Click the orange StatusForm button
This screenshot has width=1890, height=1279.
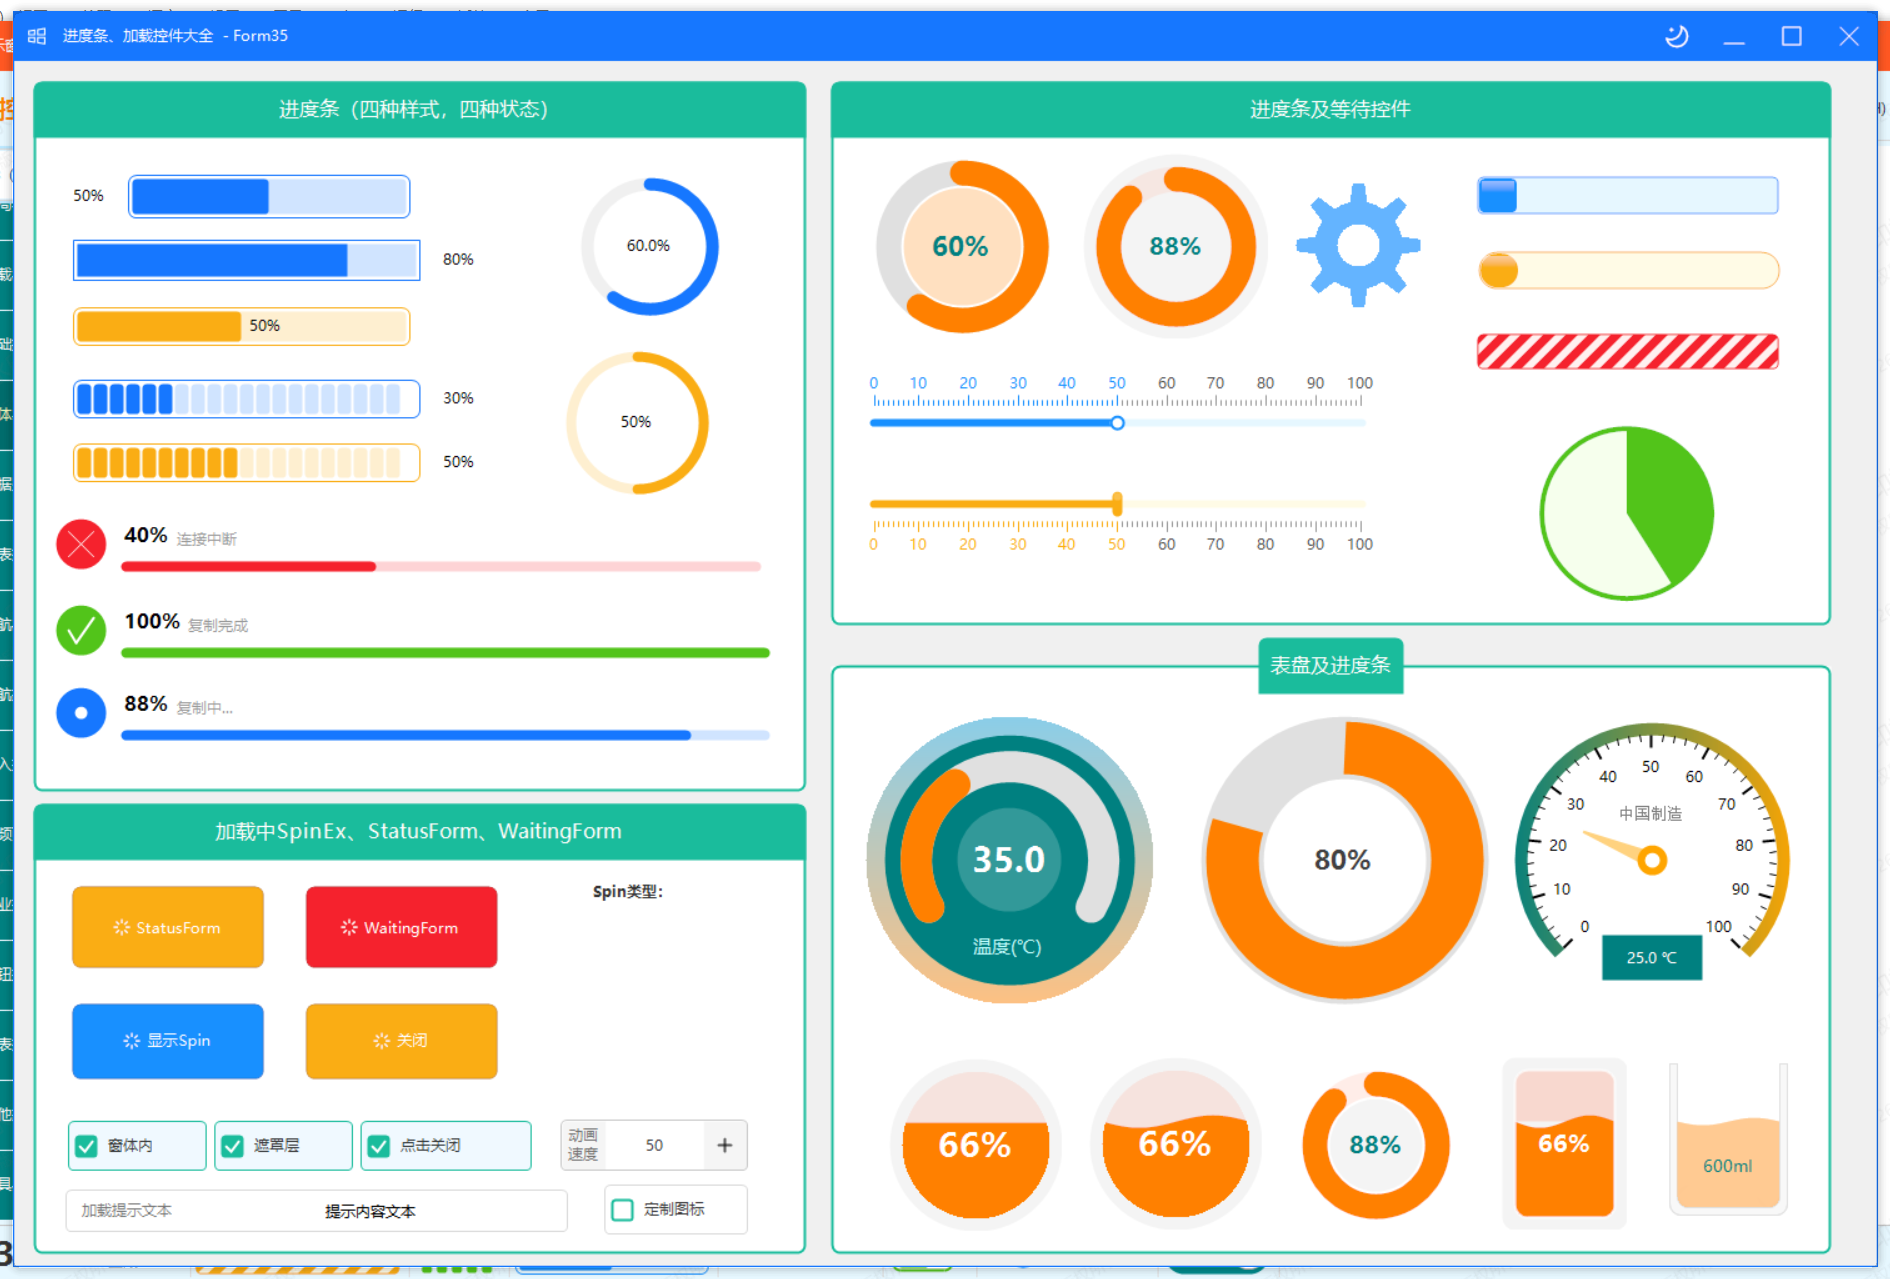coord(168,927)
